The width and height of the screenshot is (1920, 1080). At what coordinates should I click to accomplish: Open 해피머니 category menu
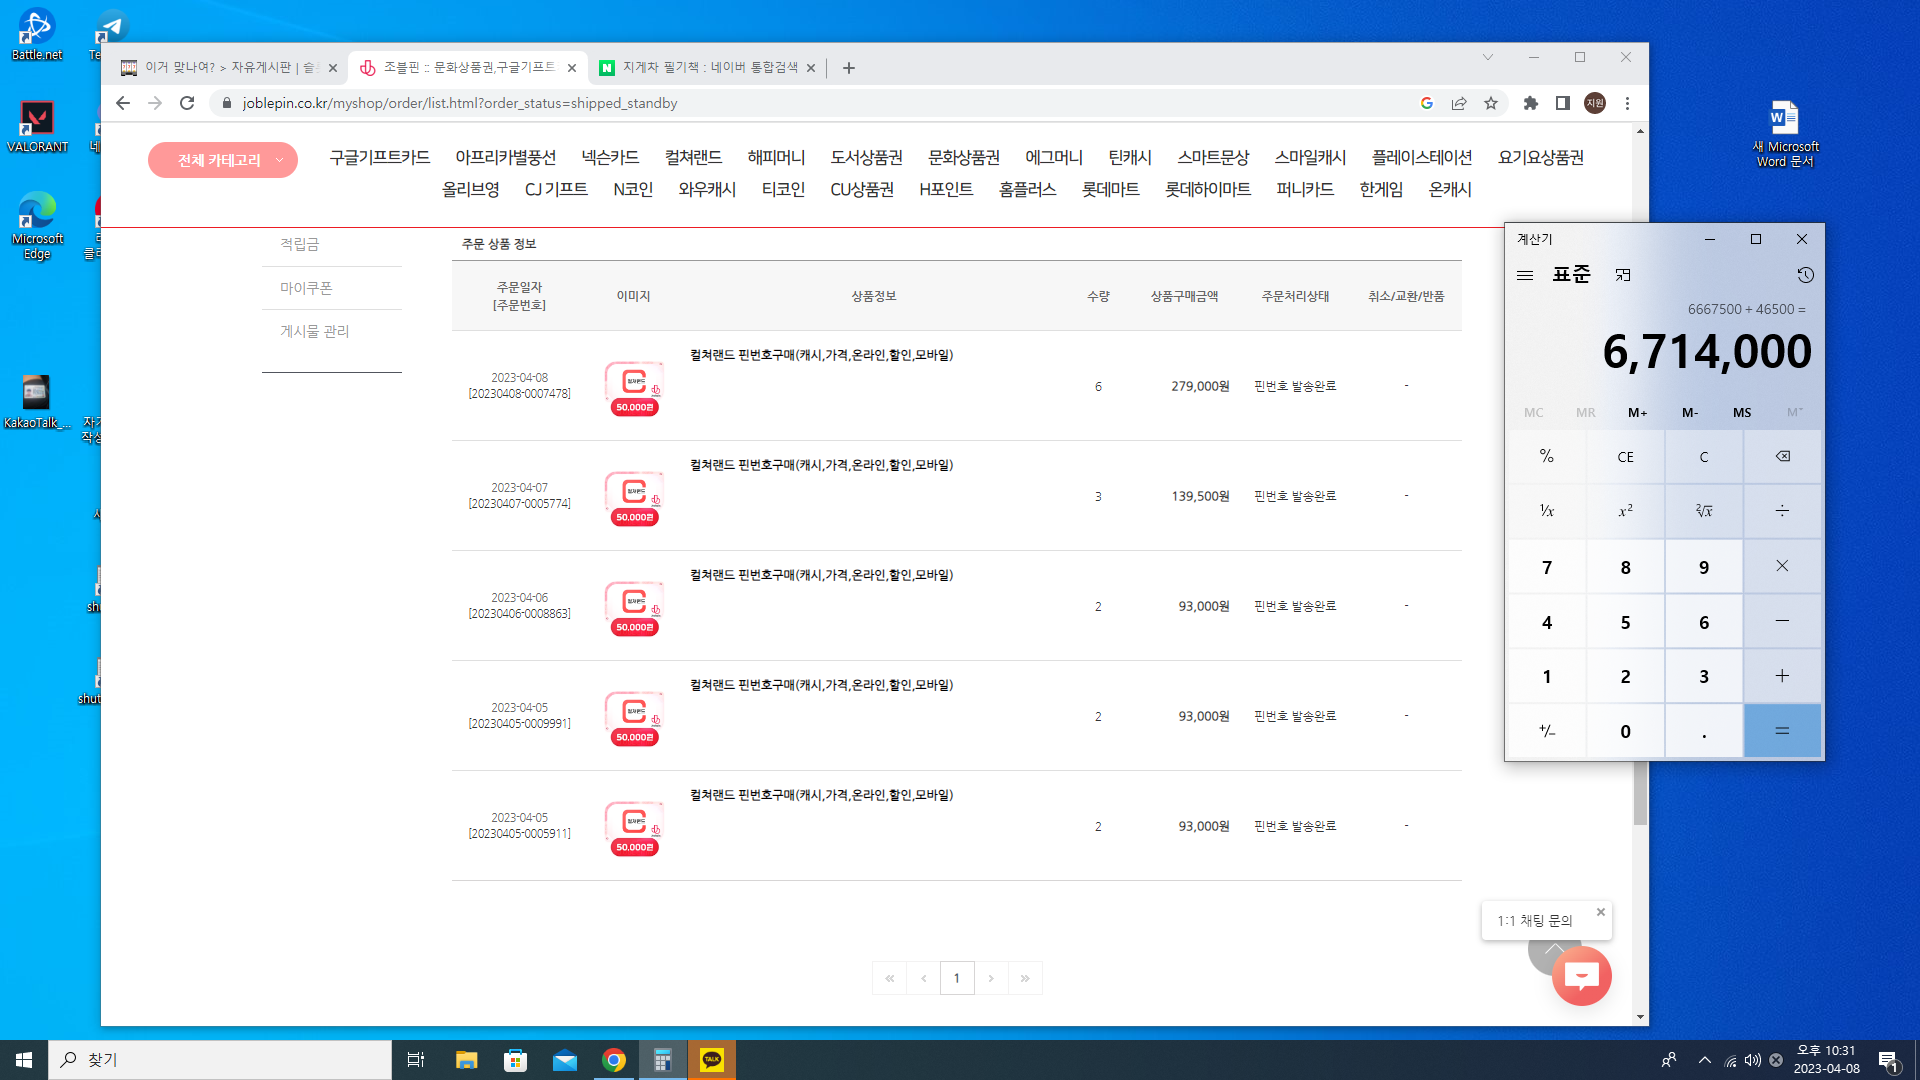click(776, 157)
